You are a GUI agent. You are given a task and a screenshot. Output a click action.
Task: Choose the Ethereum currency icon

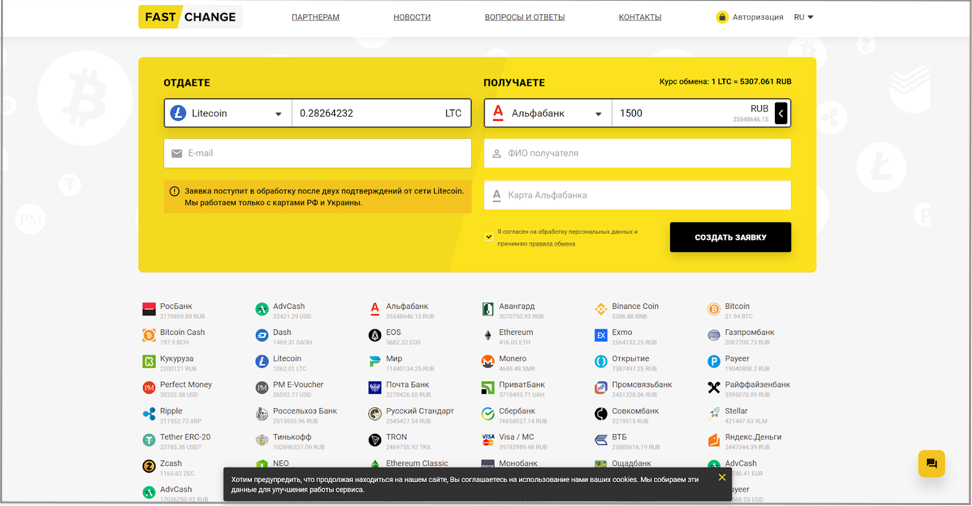click(488, 335)
